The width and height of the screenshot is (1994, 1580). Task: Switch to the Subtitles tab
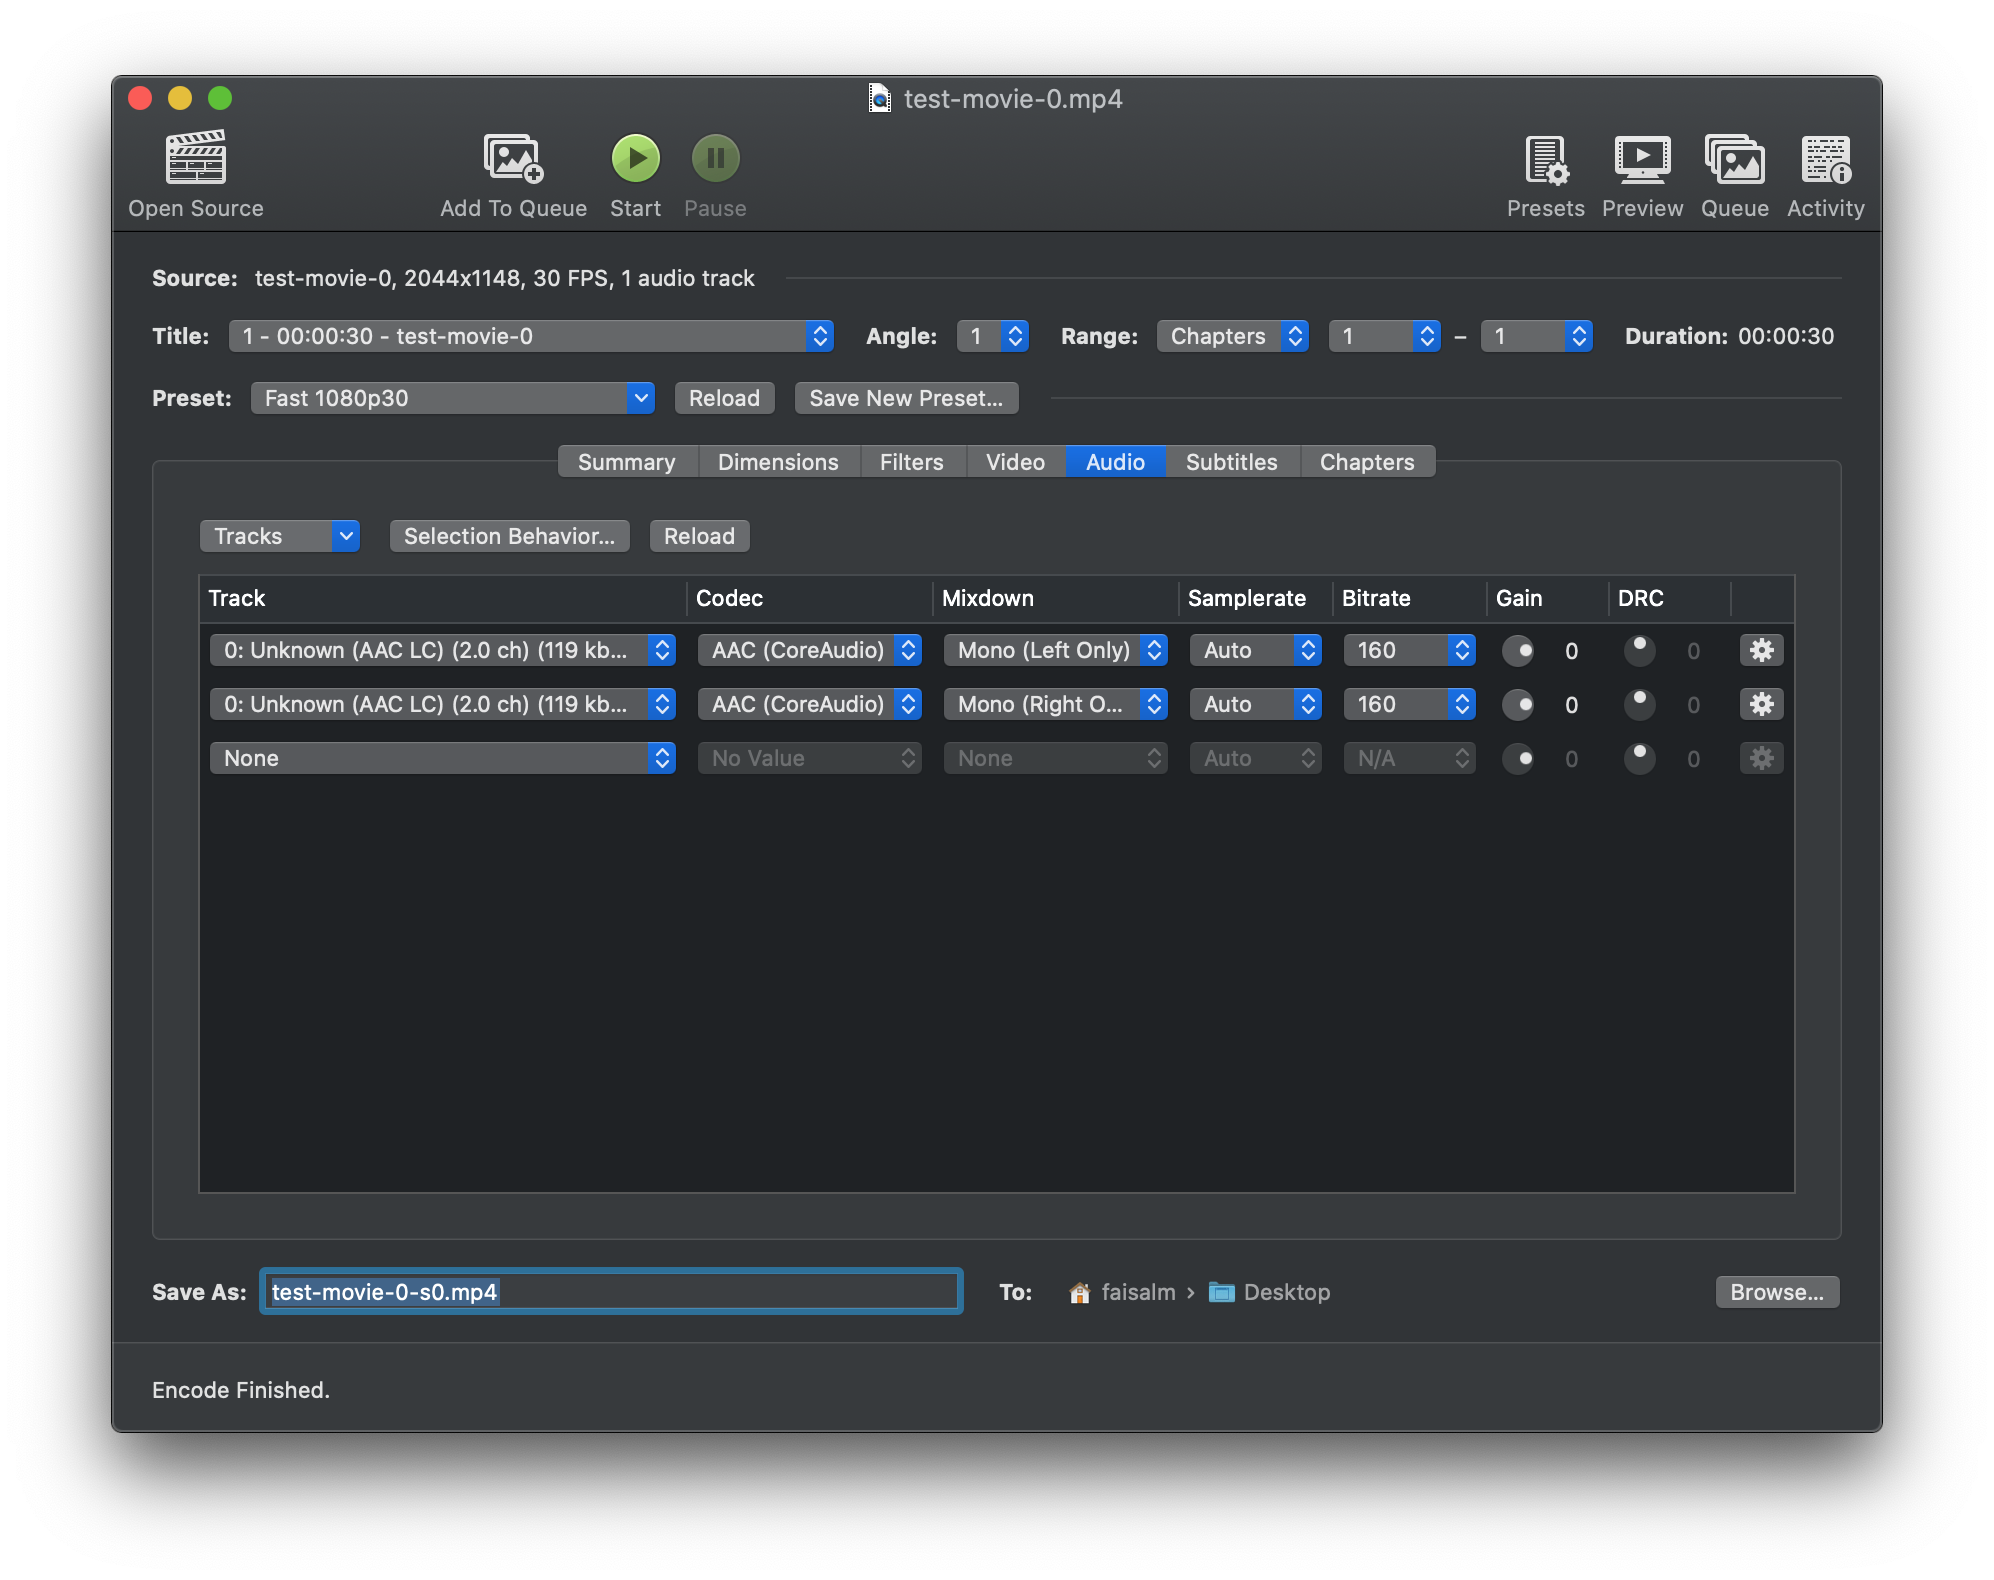1231,462
